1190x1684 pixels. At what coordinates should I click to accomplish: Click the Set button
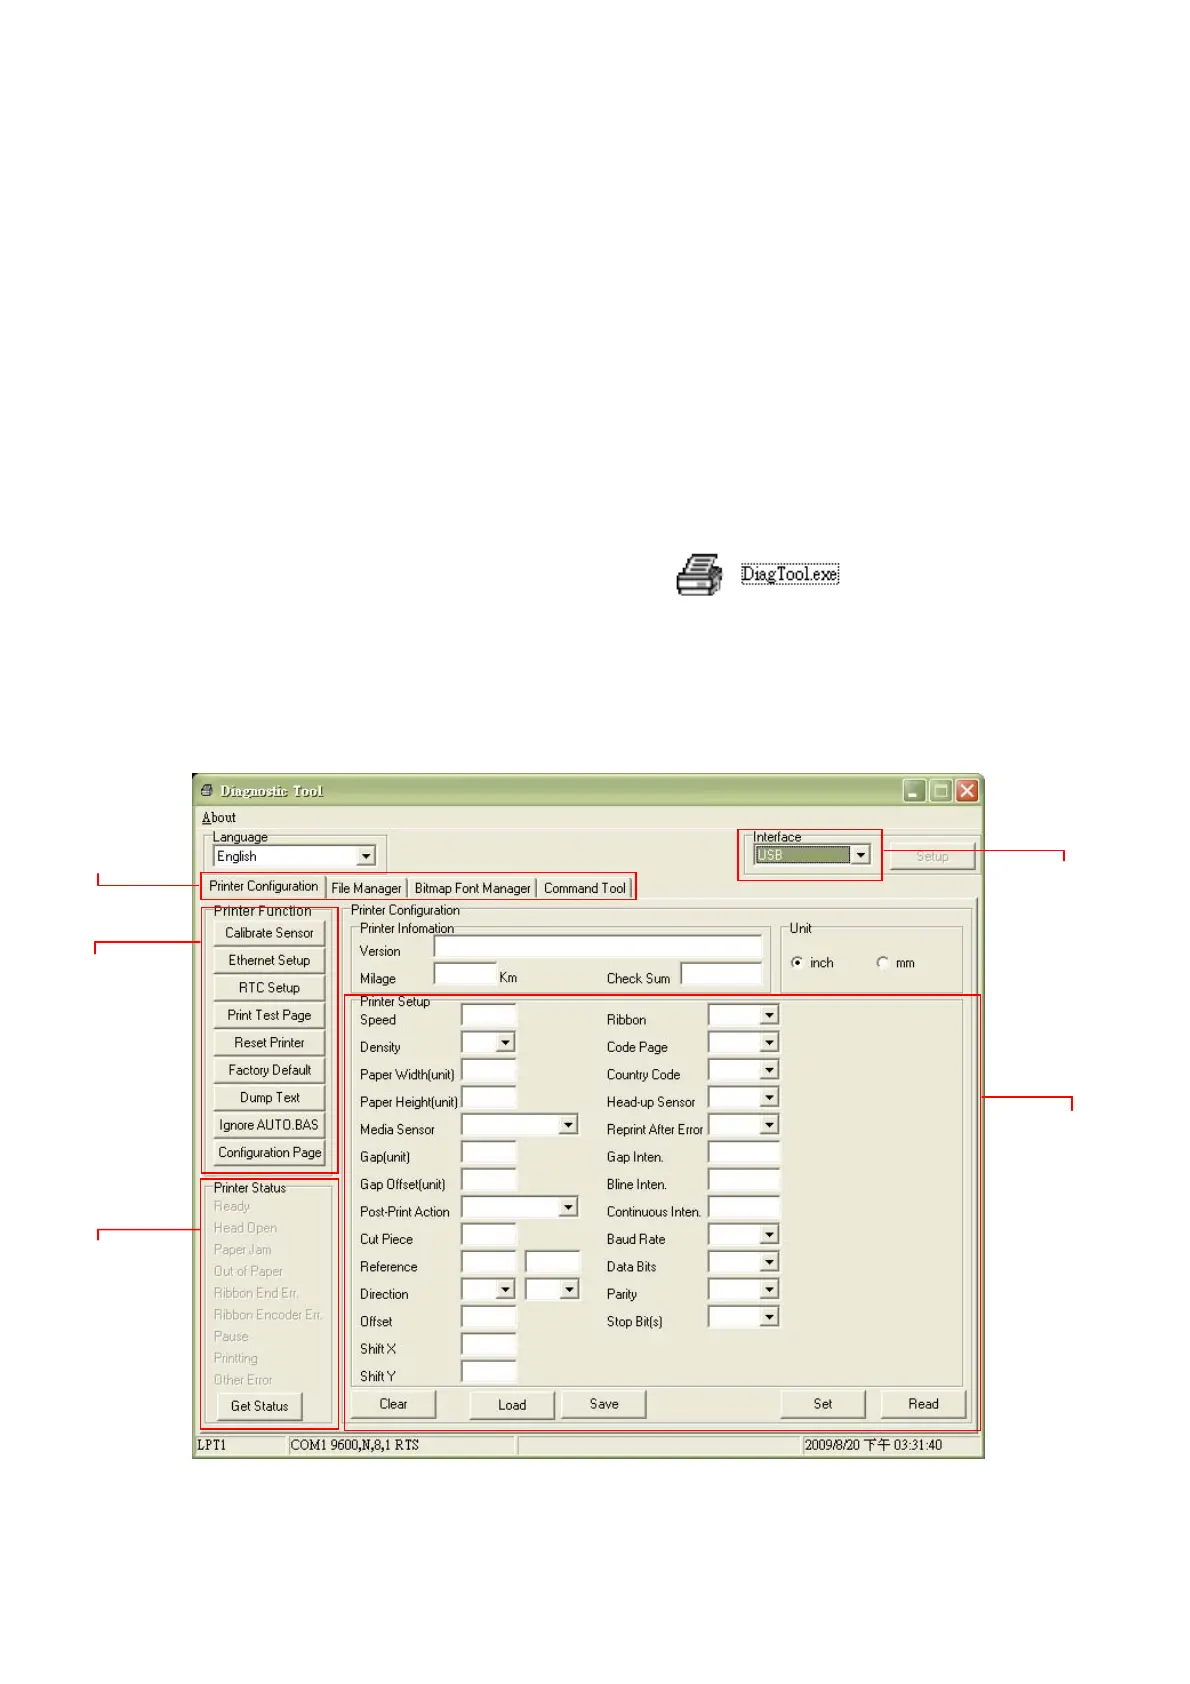point(823,1405)
